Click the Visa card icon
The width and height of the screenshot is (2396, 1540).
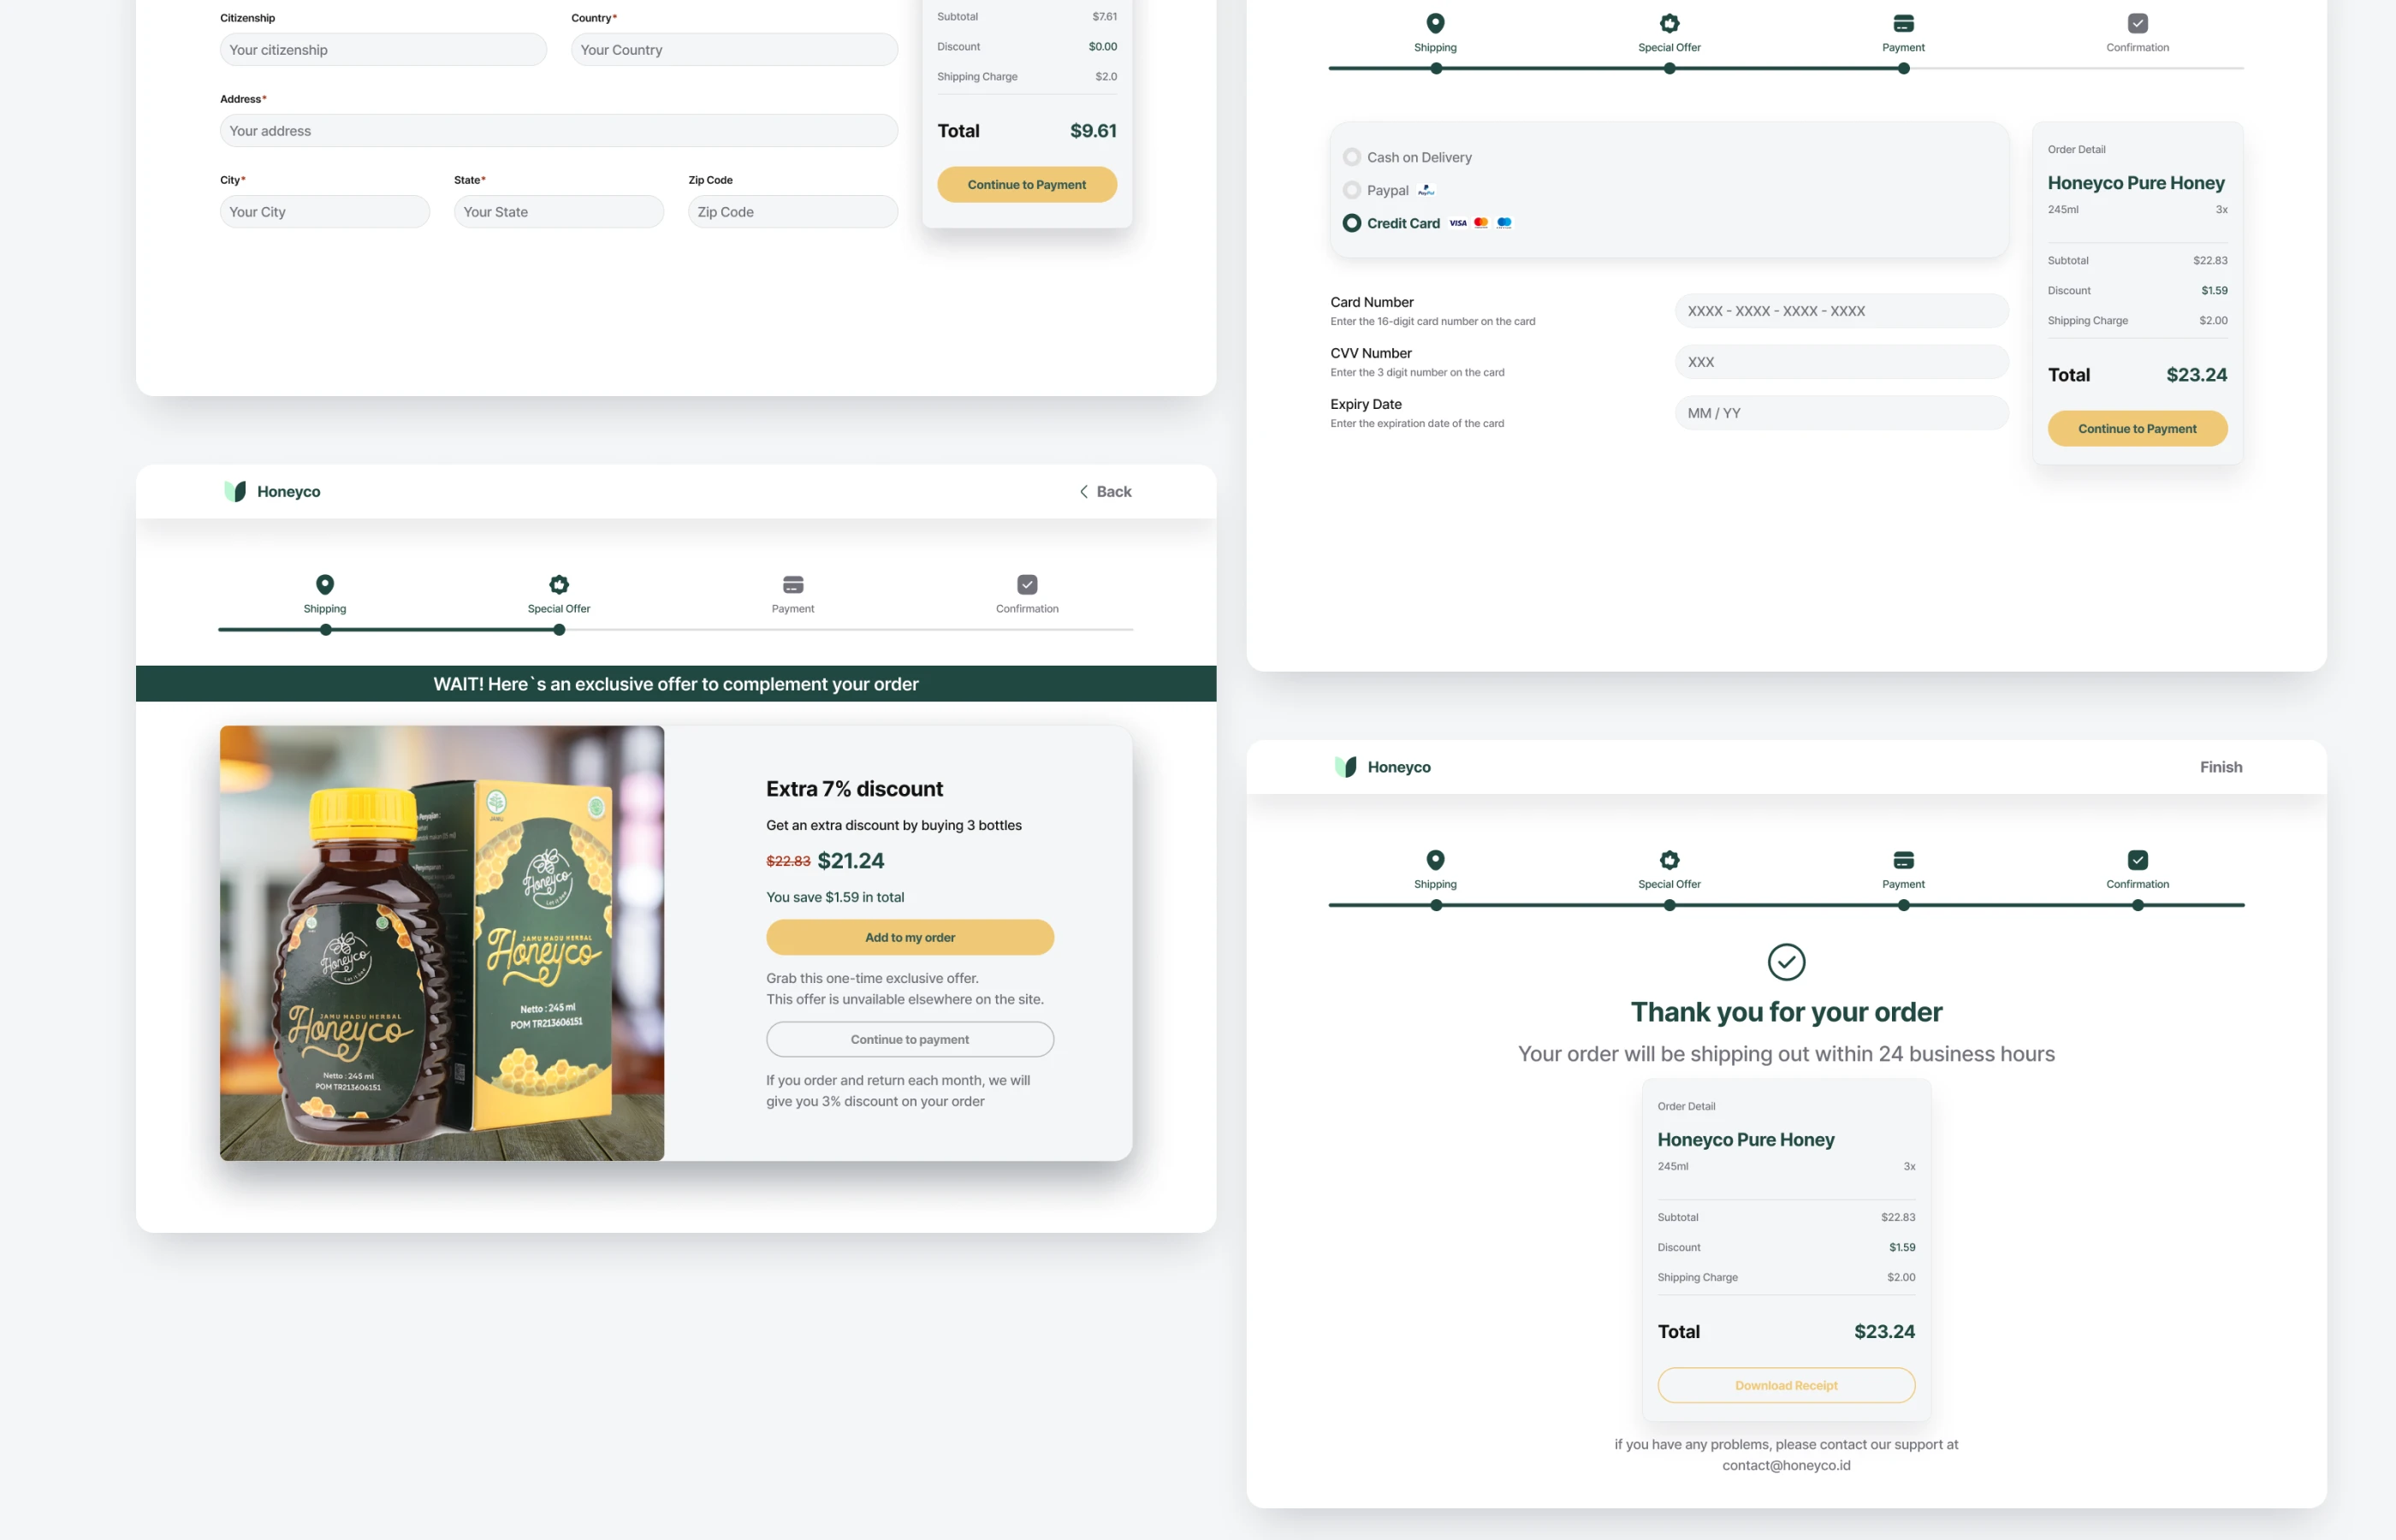(1458, 223)
